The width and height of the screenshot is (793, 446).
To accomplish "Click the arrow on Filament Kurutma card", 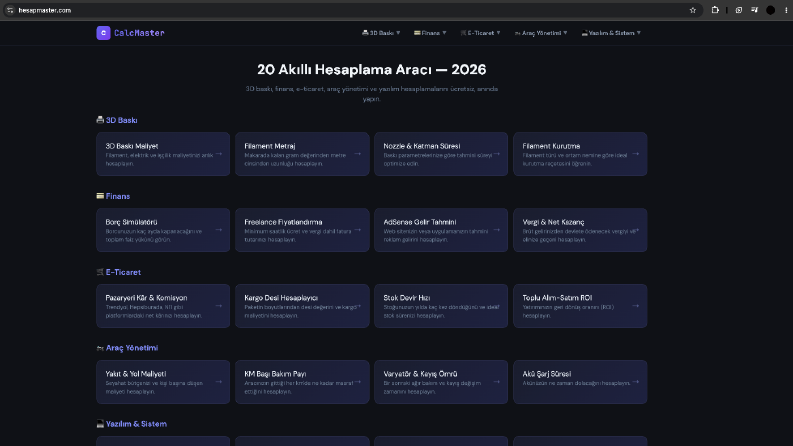I will (x=636, y=154).
